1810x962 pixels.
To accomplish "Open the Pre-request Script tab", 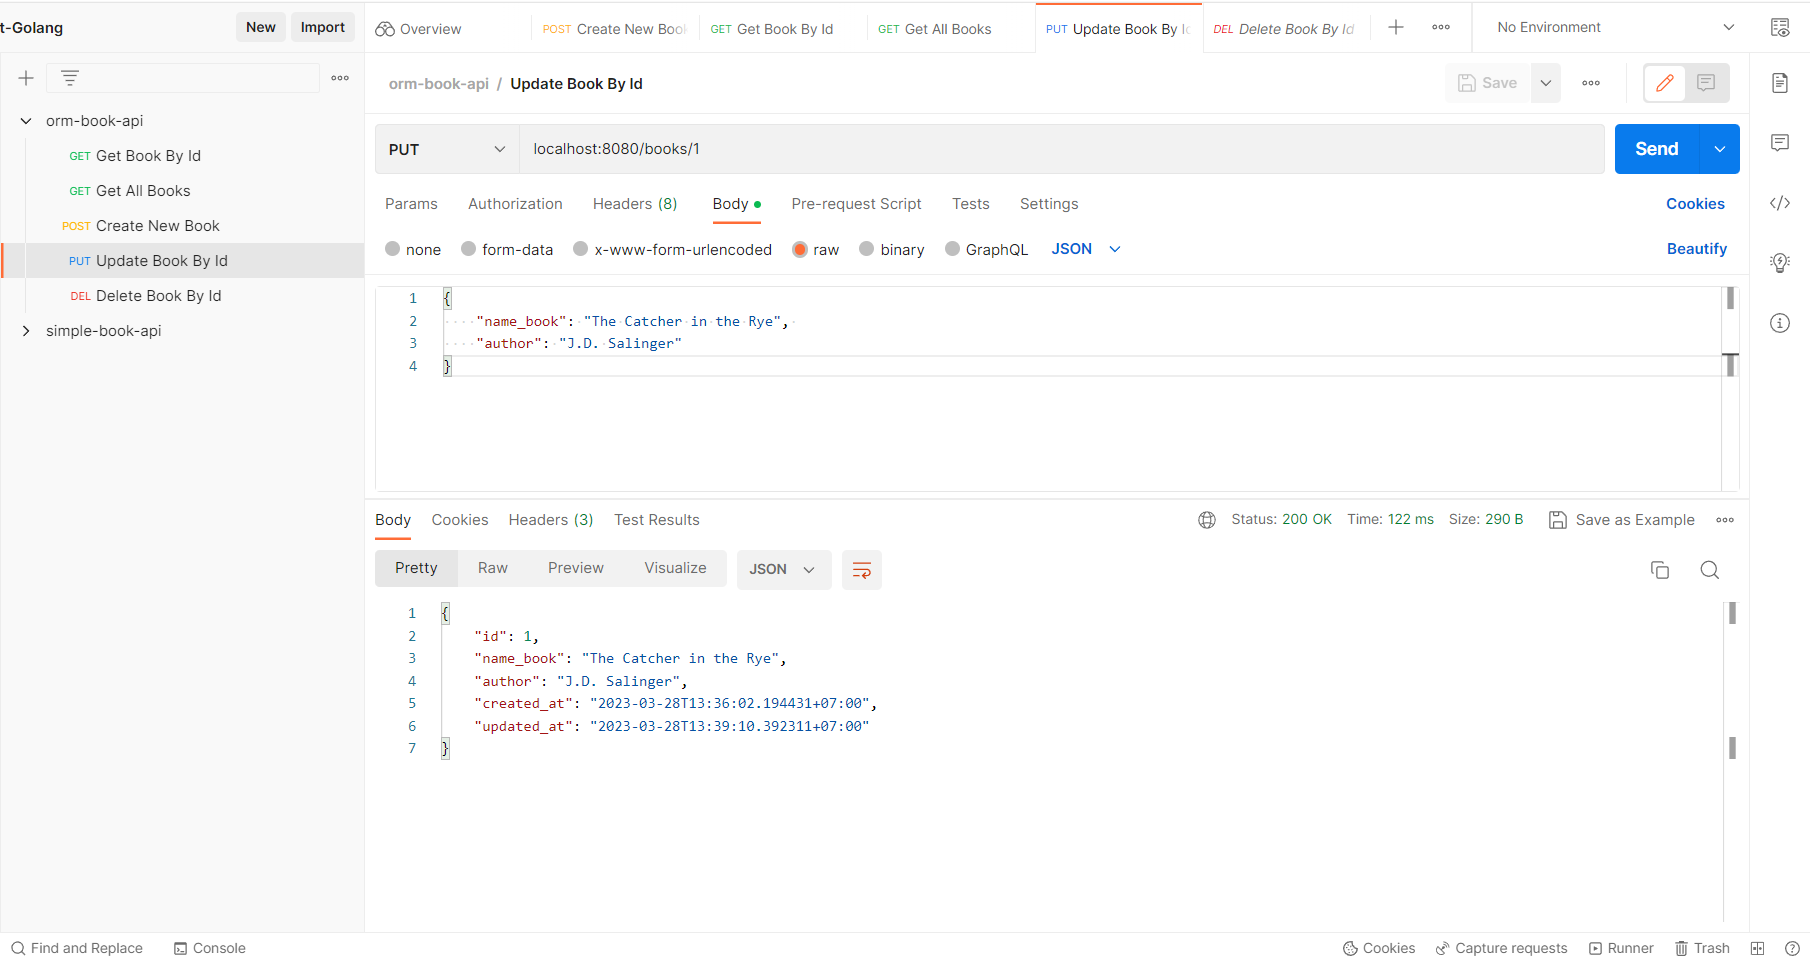I will pyautogui.click(x=856, y=204).
